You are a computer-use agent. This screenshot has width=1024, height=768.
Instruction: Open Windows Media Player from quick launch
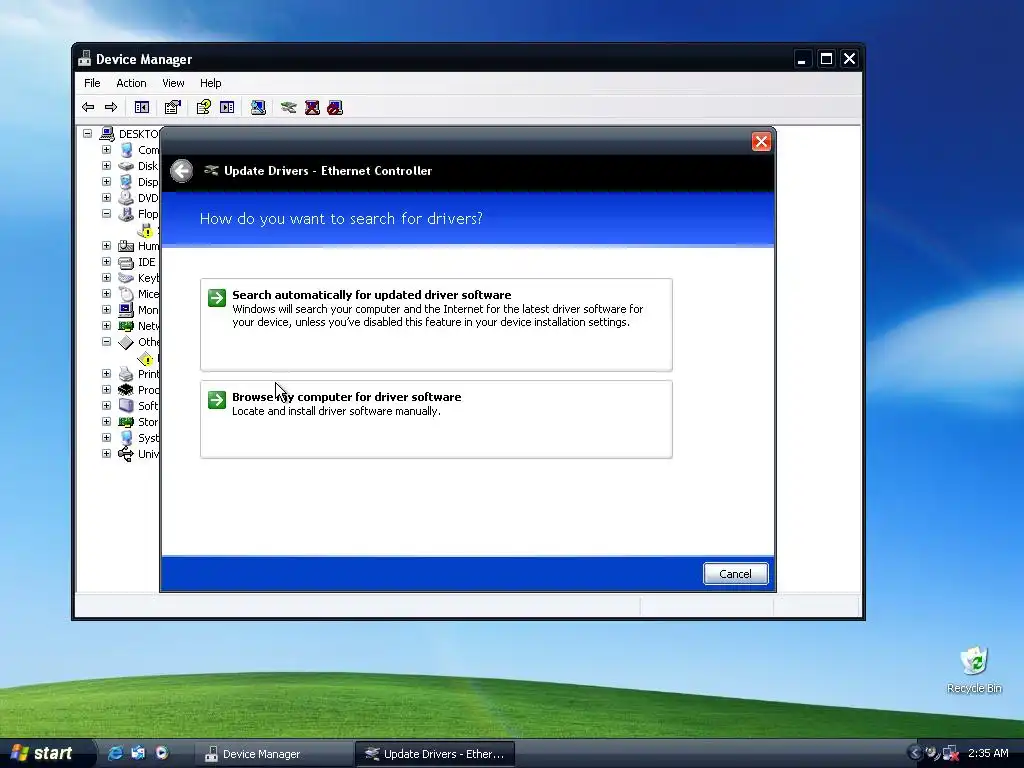pos(162,753)
